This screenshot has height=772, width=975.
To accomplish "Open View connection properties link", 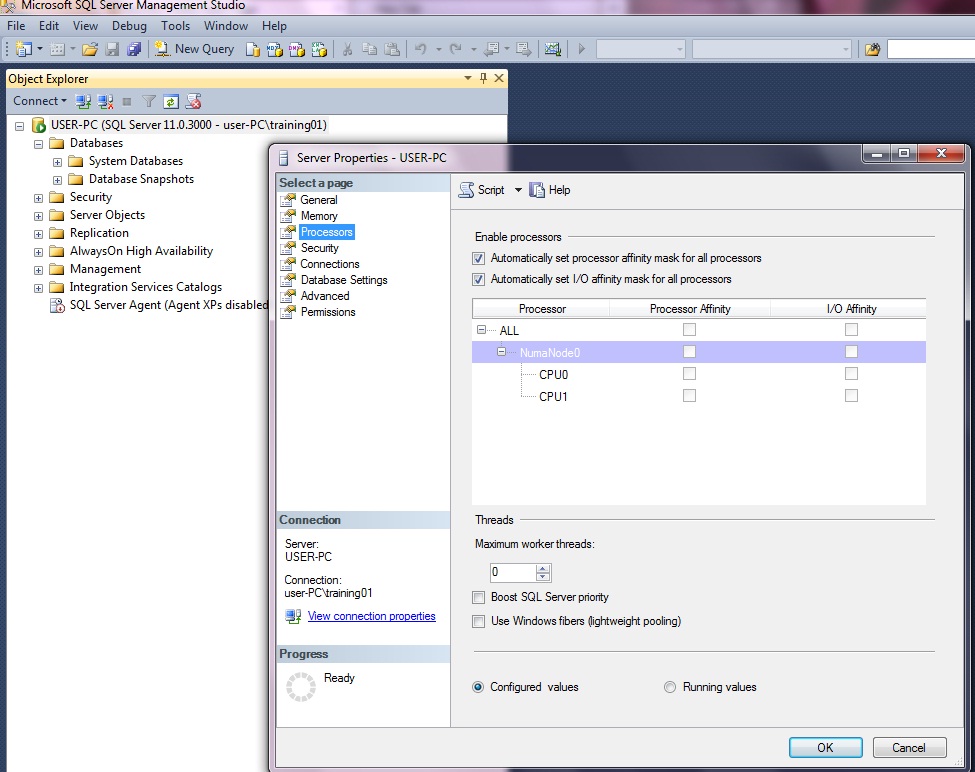I will coord(372,616).
